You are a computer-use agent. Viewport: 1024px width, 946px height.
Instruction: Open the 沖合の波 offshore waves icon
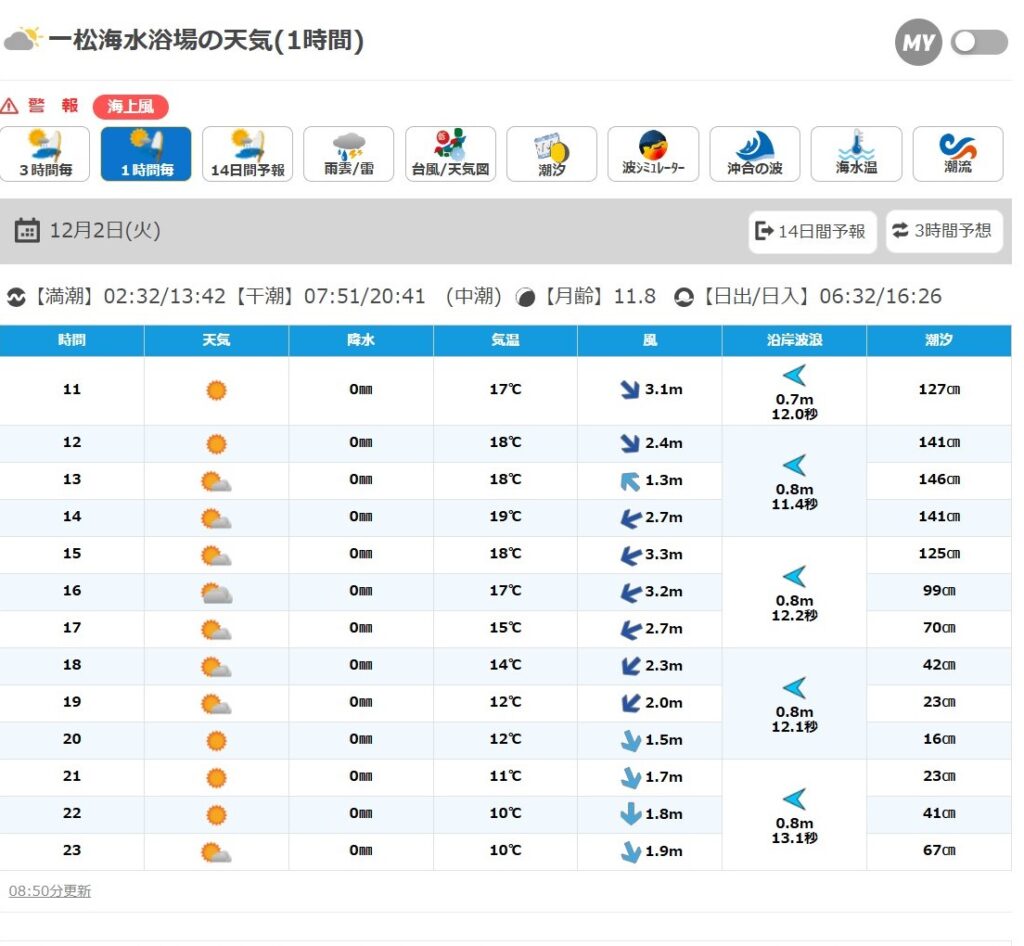click(x=754, y=154)
